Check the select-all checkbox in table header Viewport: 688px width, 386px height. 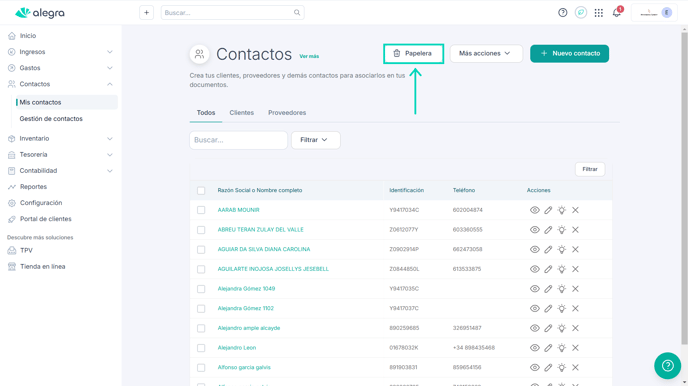pos(201,190)
